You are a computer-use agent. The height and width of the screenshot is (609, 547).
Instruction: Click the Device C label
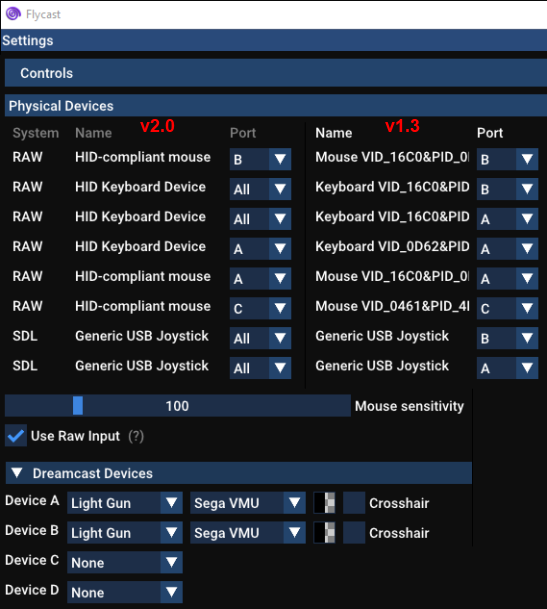pyautogui.click(x=32, y=560)
